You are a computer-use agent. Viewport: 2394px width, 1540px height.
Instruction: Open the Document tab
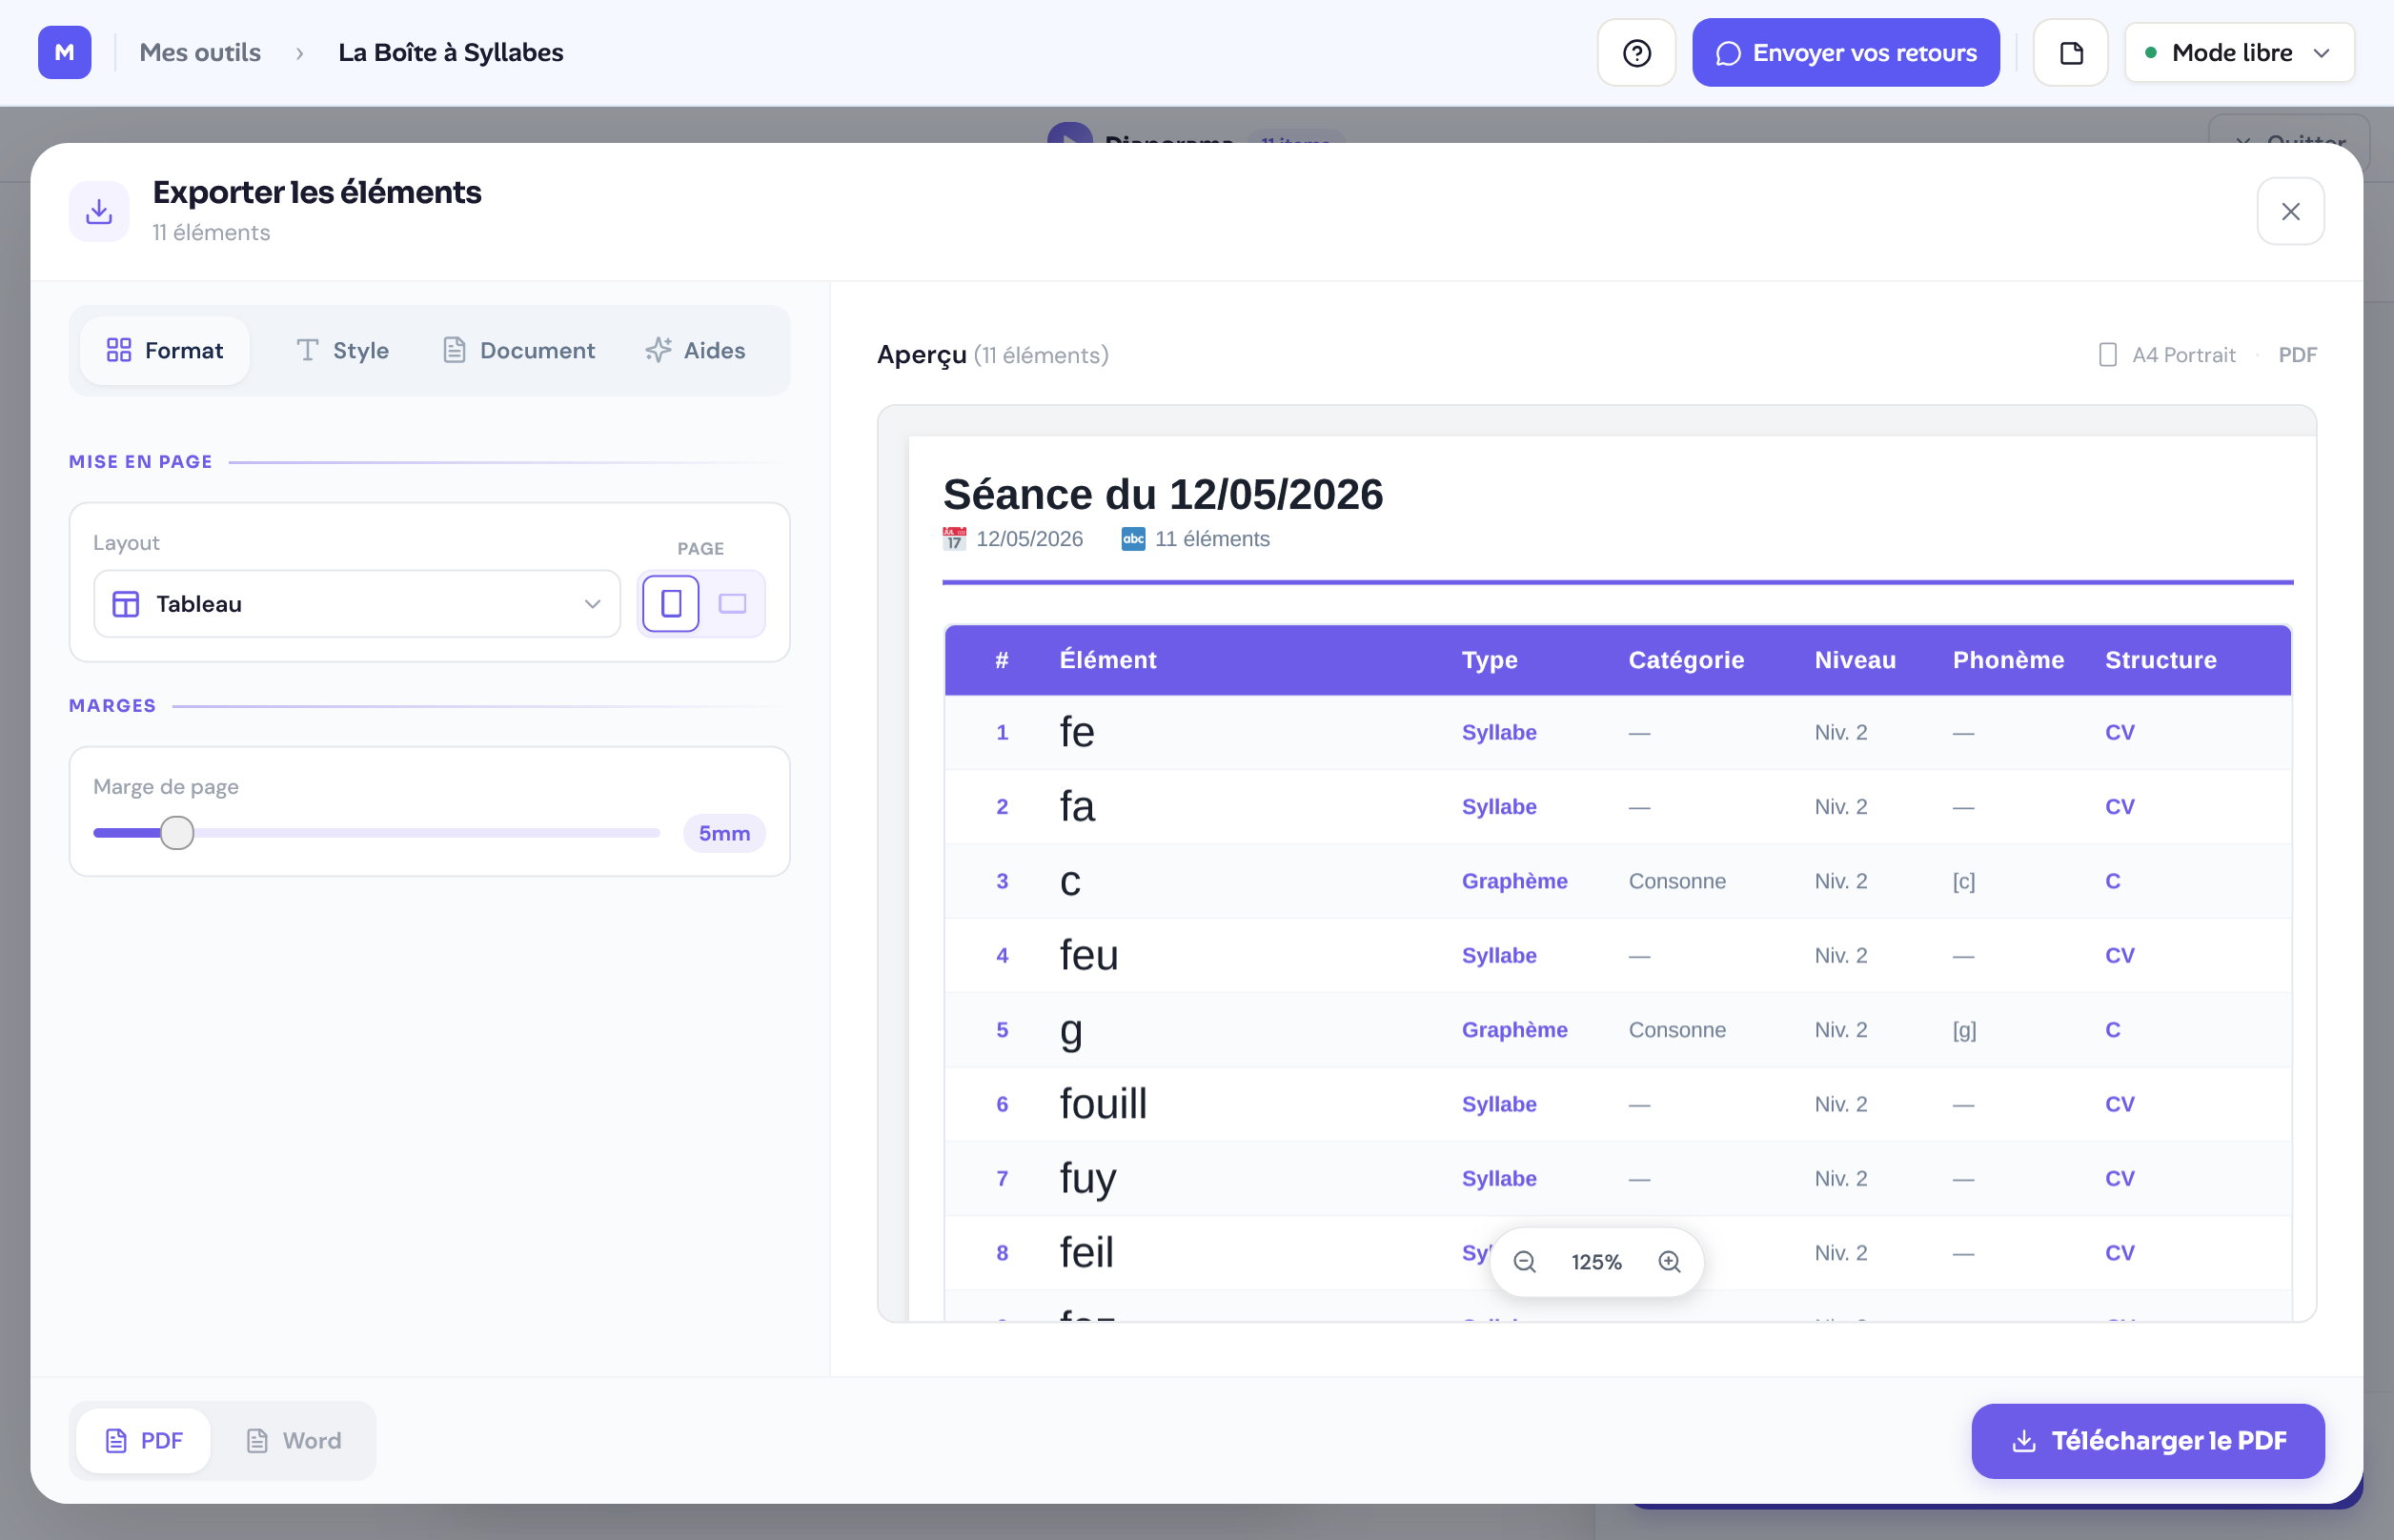pos(519,351)
